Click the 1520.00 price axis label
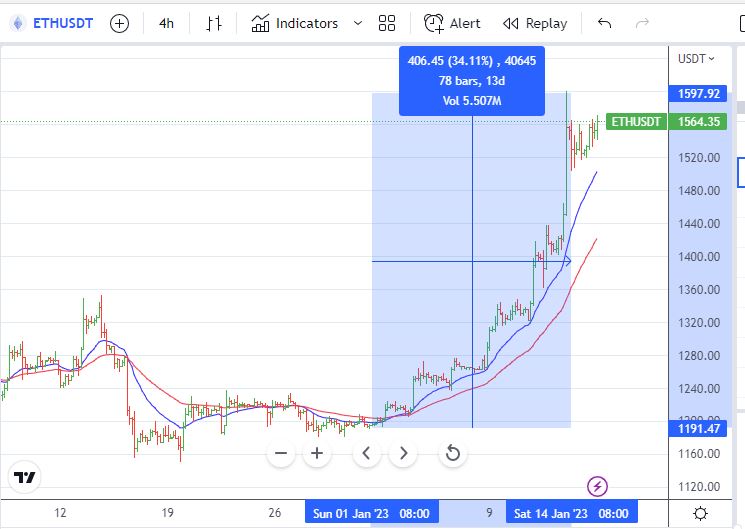Viewport: 745px width, 529px height. [x=699, y=157]
